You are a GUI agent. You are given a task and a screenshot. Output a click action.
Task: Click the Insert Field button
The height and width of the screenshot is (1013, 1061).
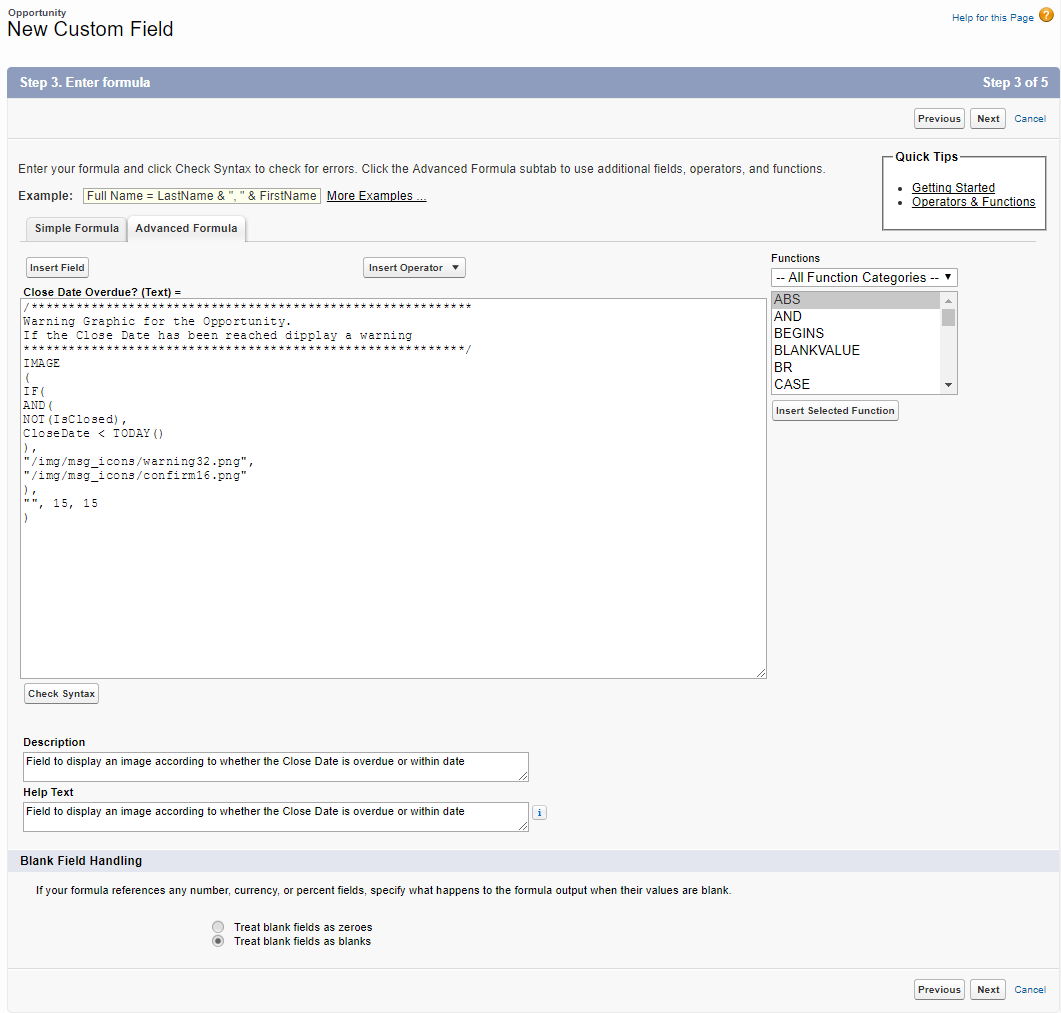57,268
